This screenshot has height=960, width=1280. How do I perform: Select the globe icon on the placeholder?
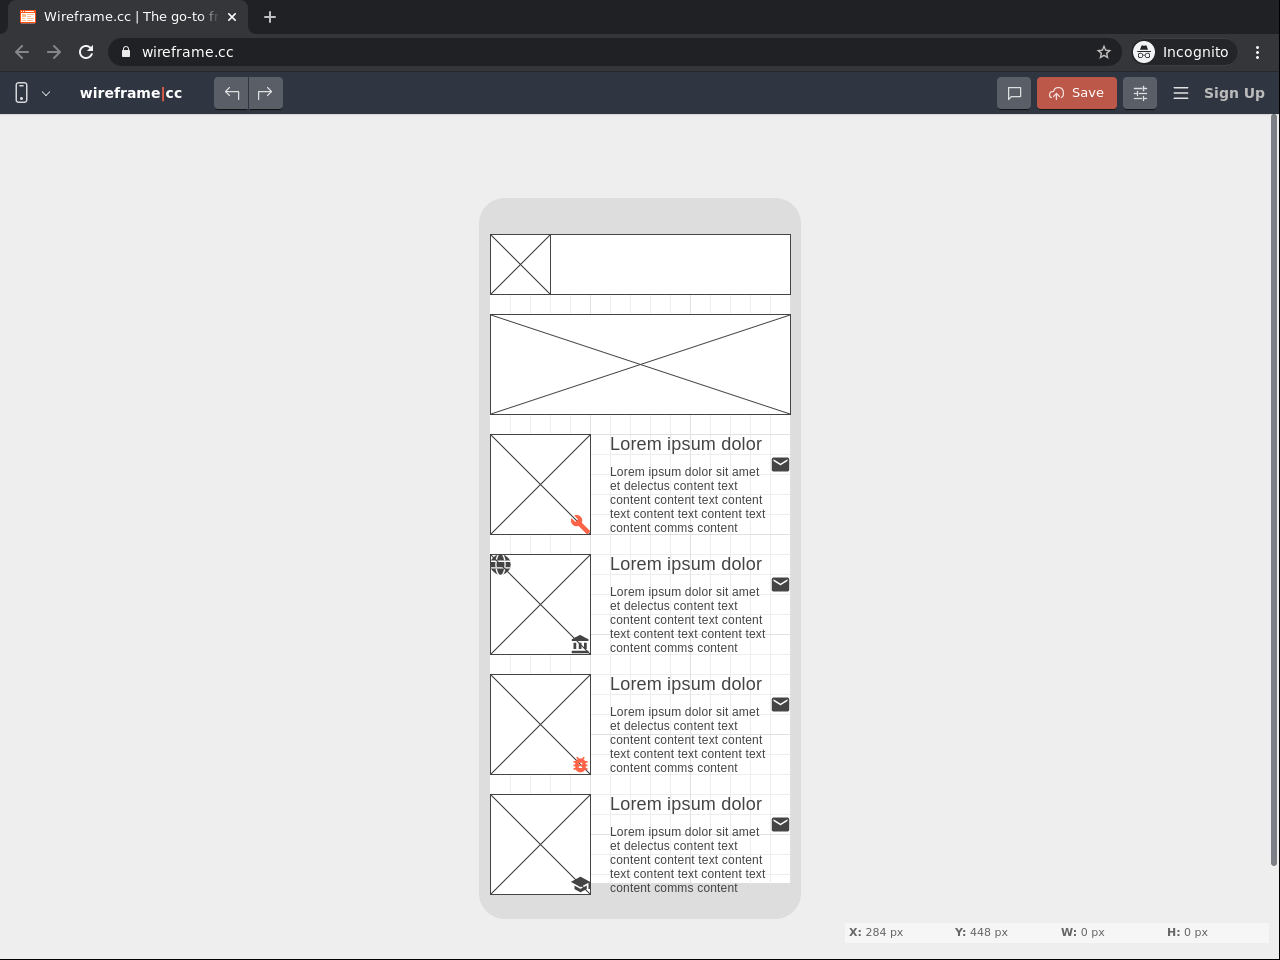pos(500,564)
